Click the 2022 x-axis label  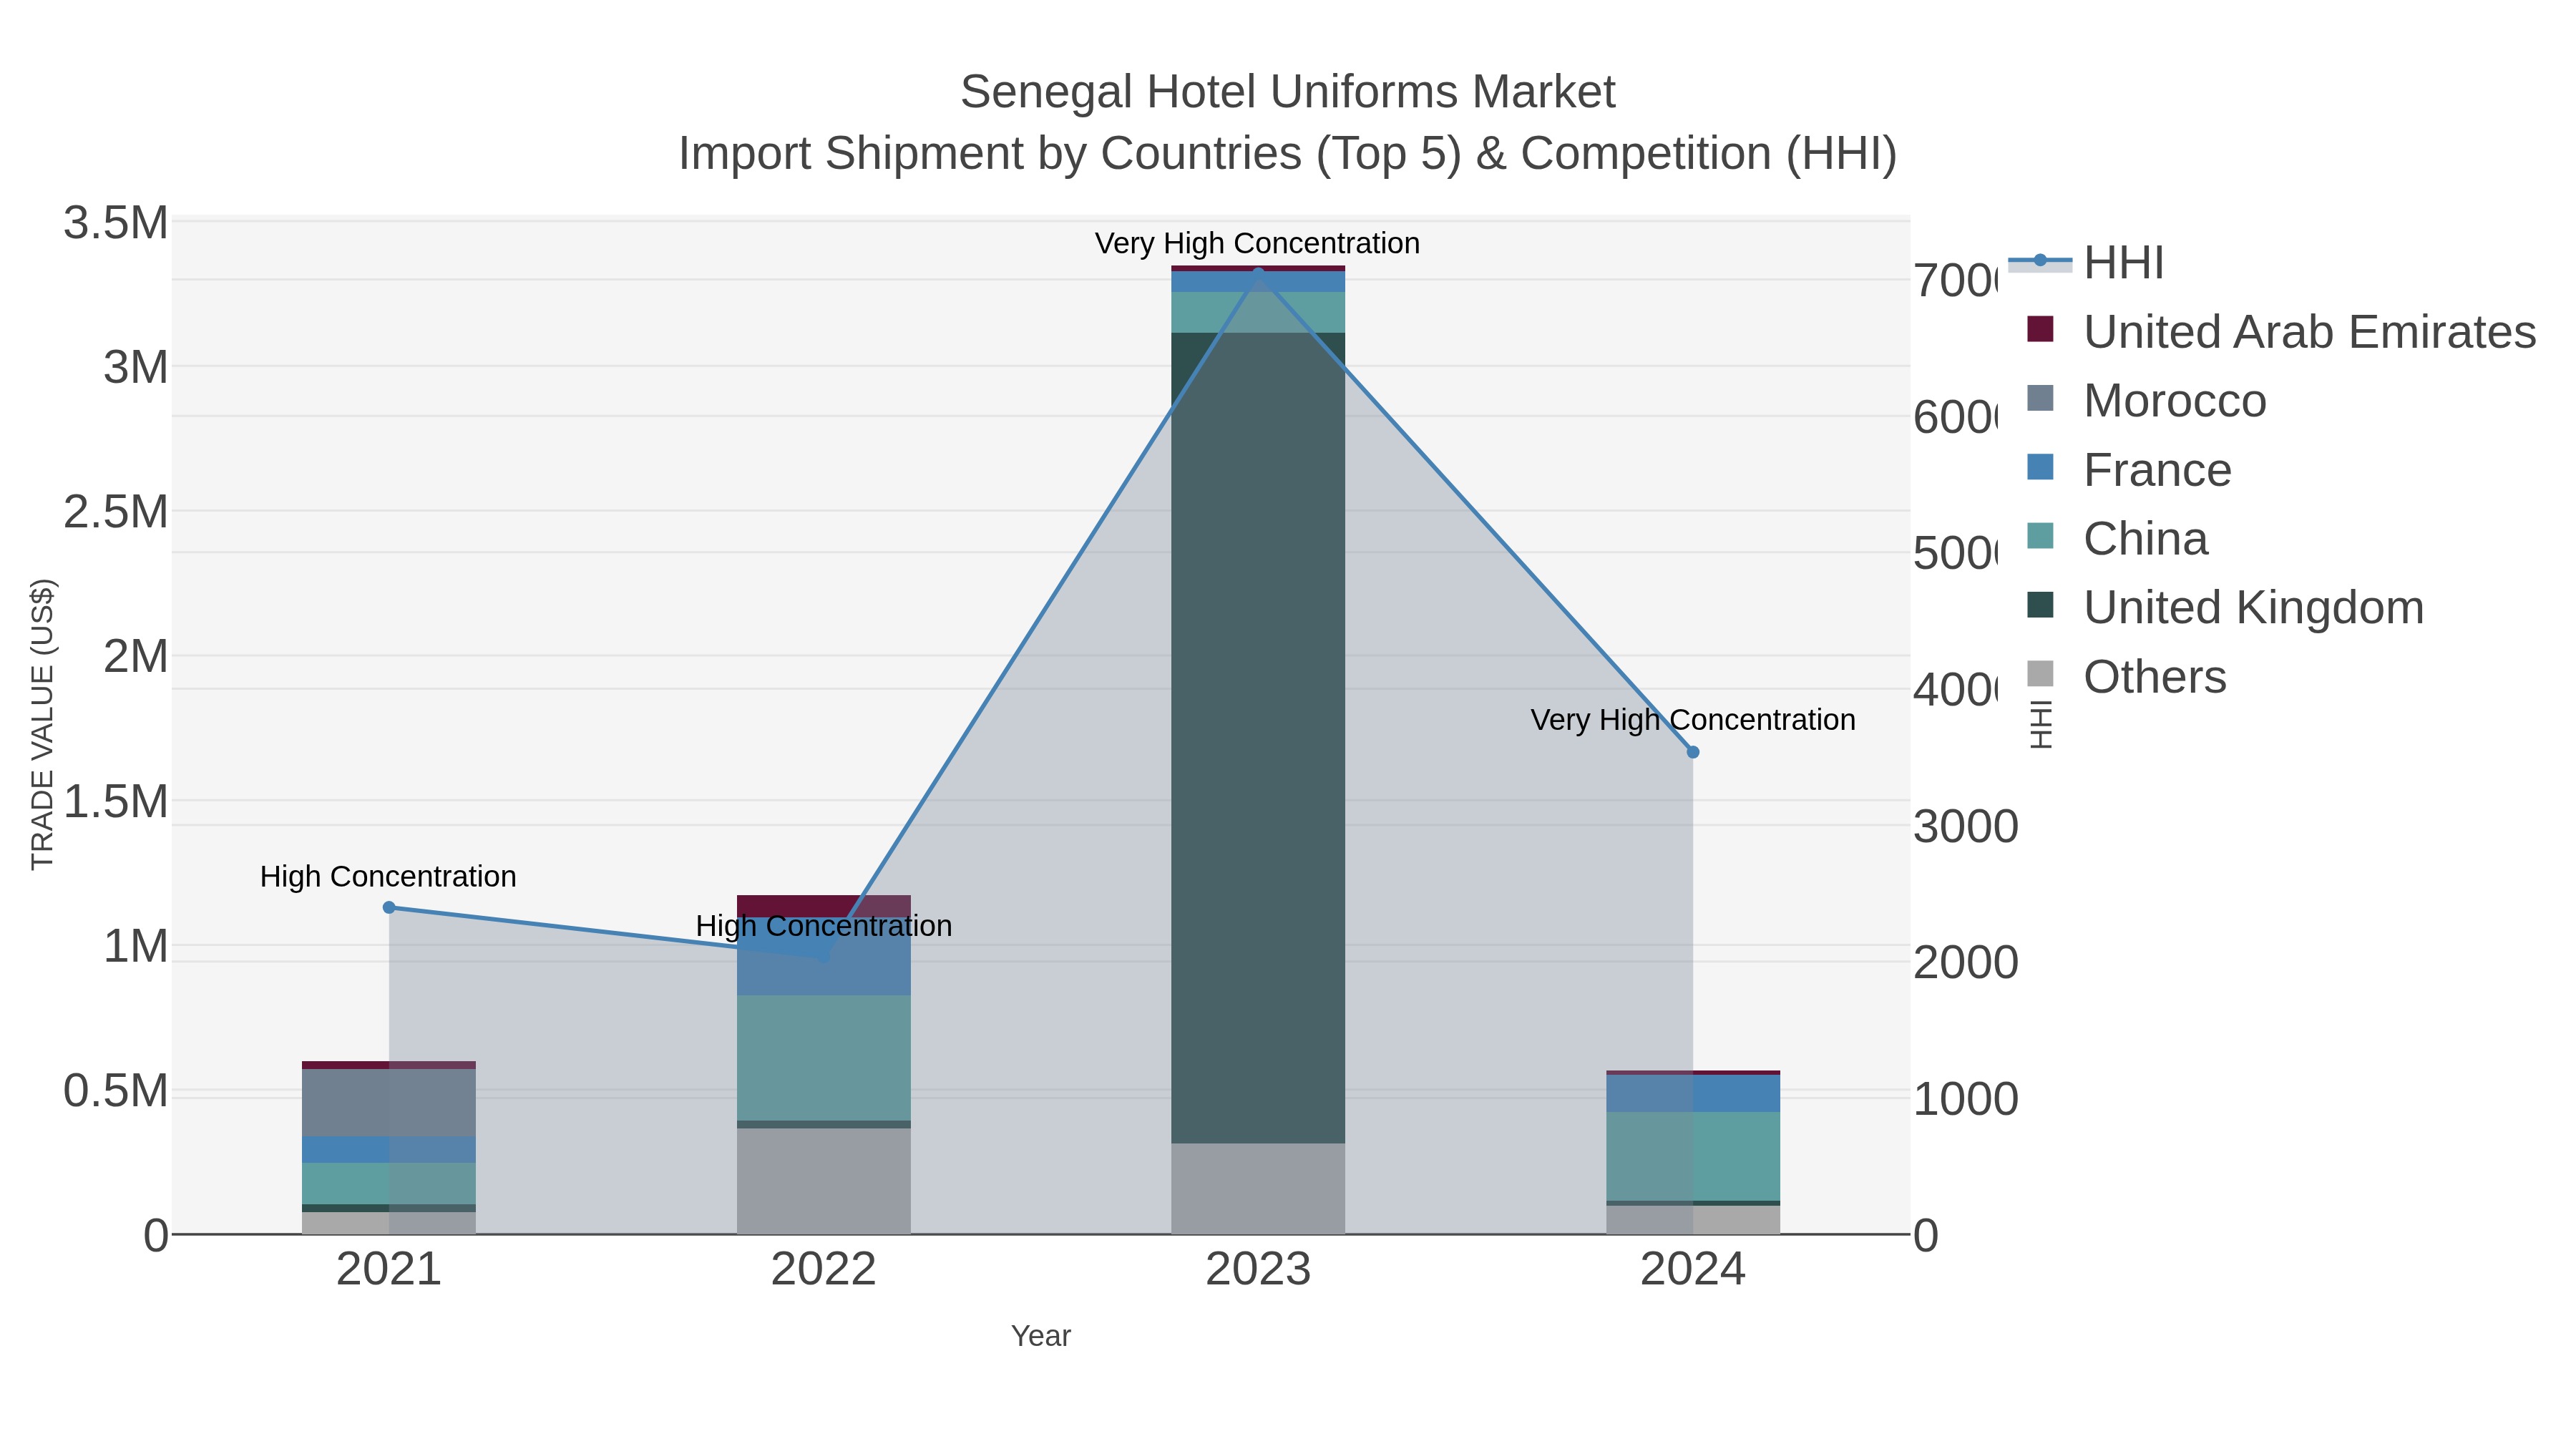(823, 1270)
